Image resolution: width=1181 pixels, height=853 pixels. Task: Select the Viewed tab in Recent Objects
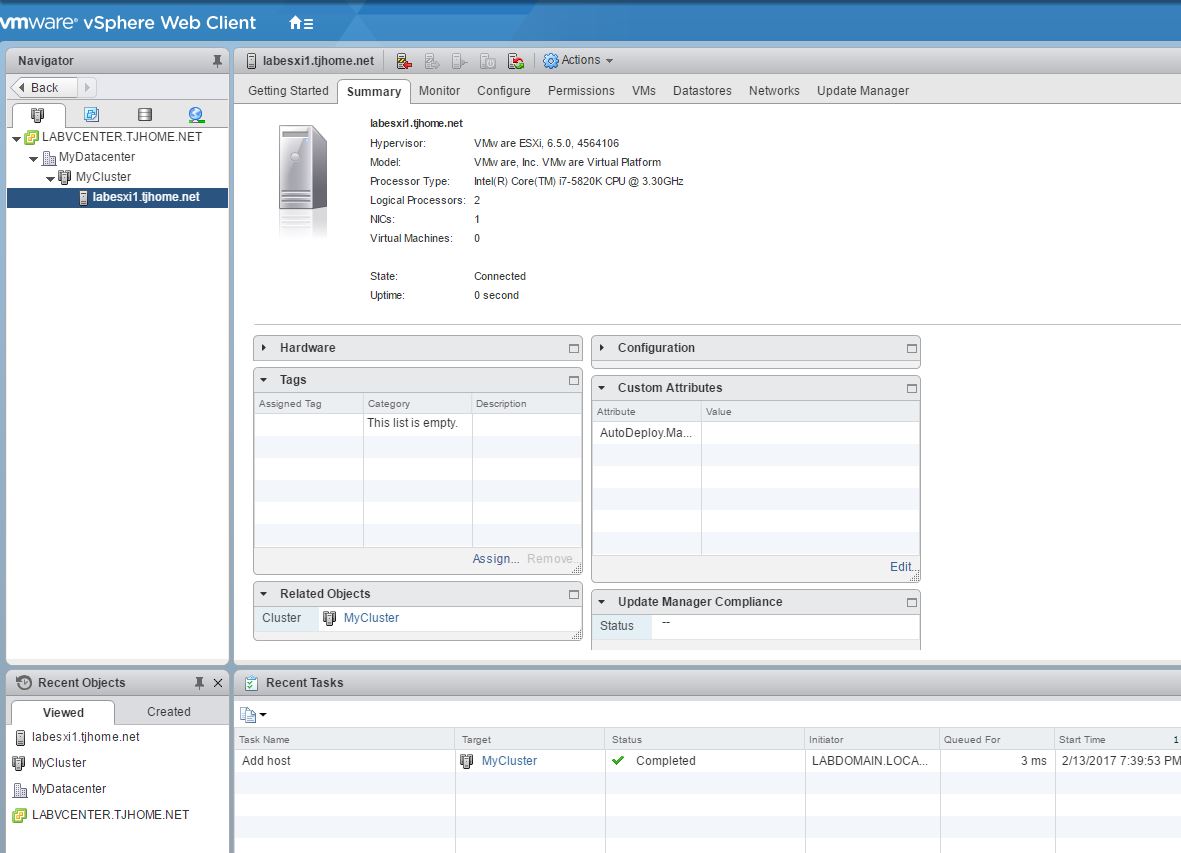(x=63, y=712)
